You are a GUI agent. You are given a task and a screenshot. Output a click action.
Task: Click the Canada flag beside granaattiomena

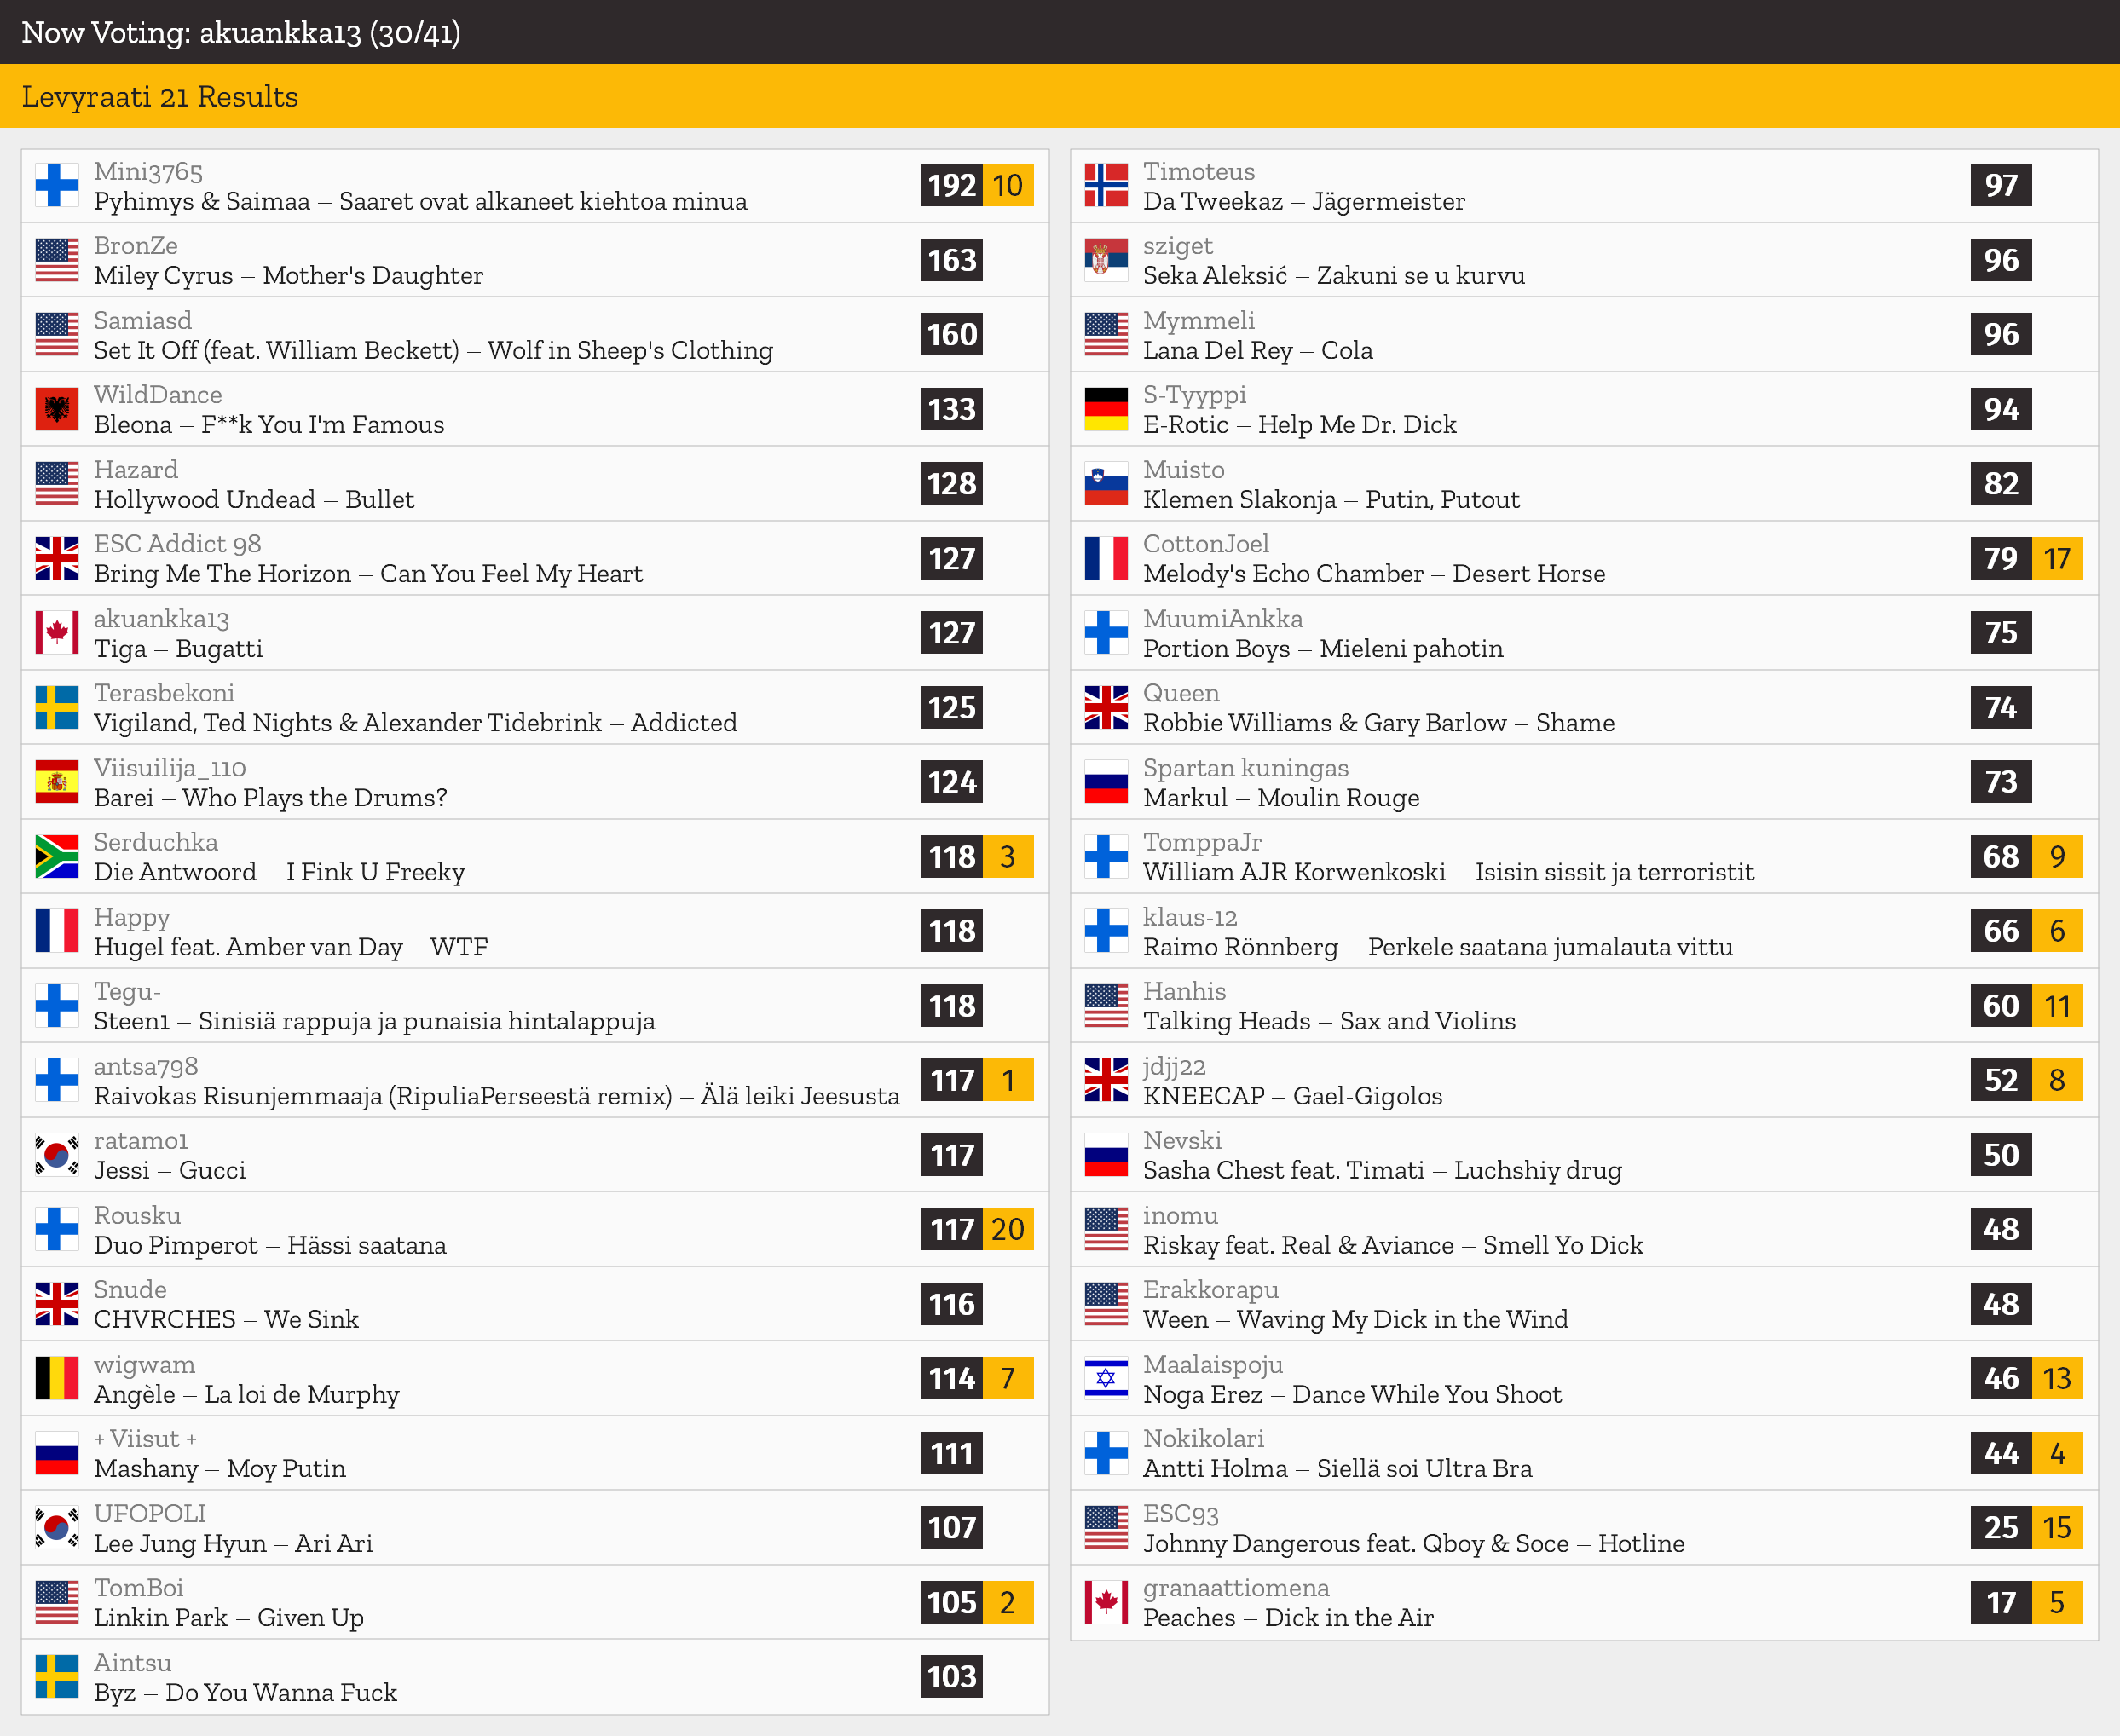tap(1106, 1602)
